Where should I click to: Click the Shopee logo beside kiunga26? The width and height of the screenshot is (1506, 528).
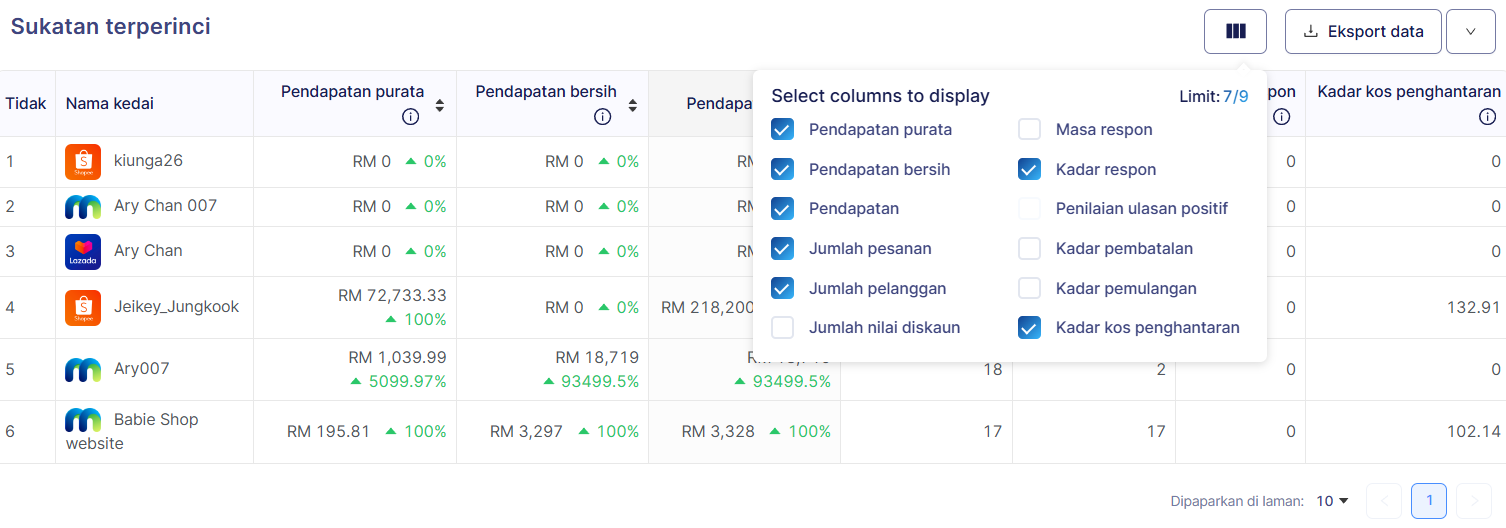tap(83, 162)
